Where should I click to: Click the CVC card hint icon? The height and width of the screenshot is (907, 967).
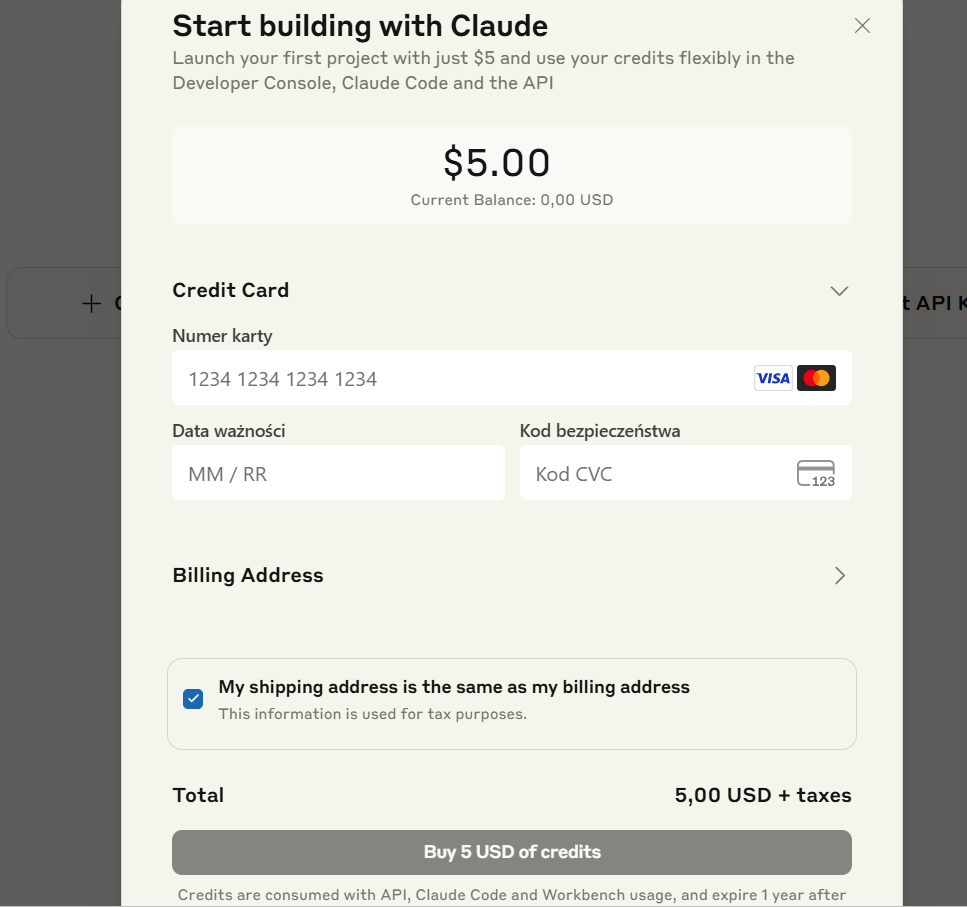click(816, 473)
